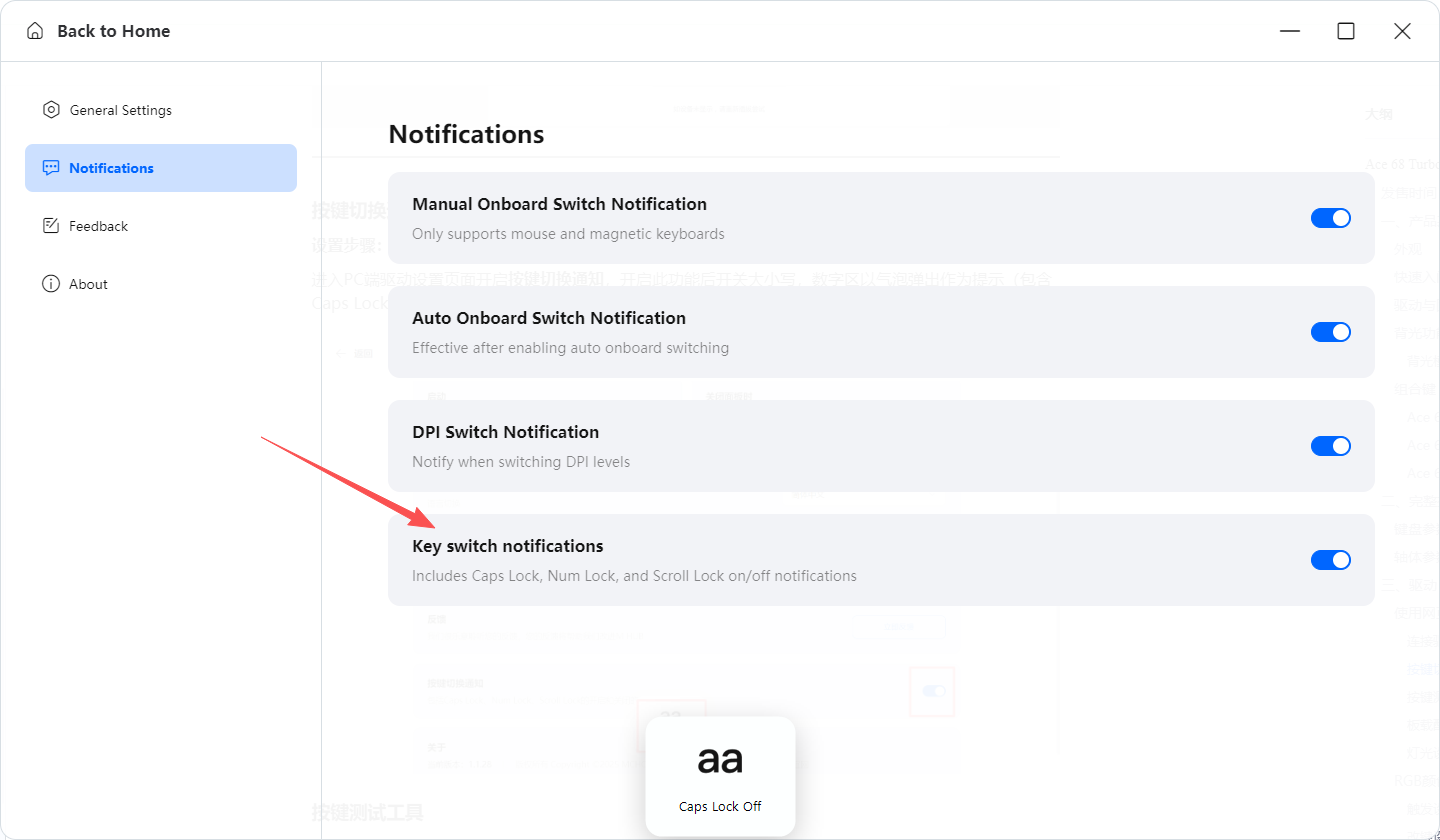The image size is (1440, 840).
Task: Maximize the settings window
Action: (x=1346, y=31)
